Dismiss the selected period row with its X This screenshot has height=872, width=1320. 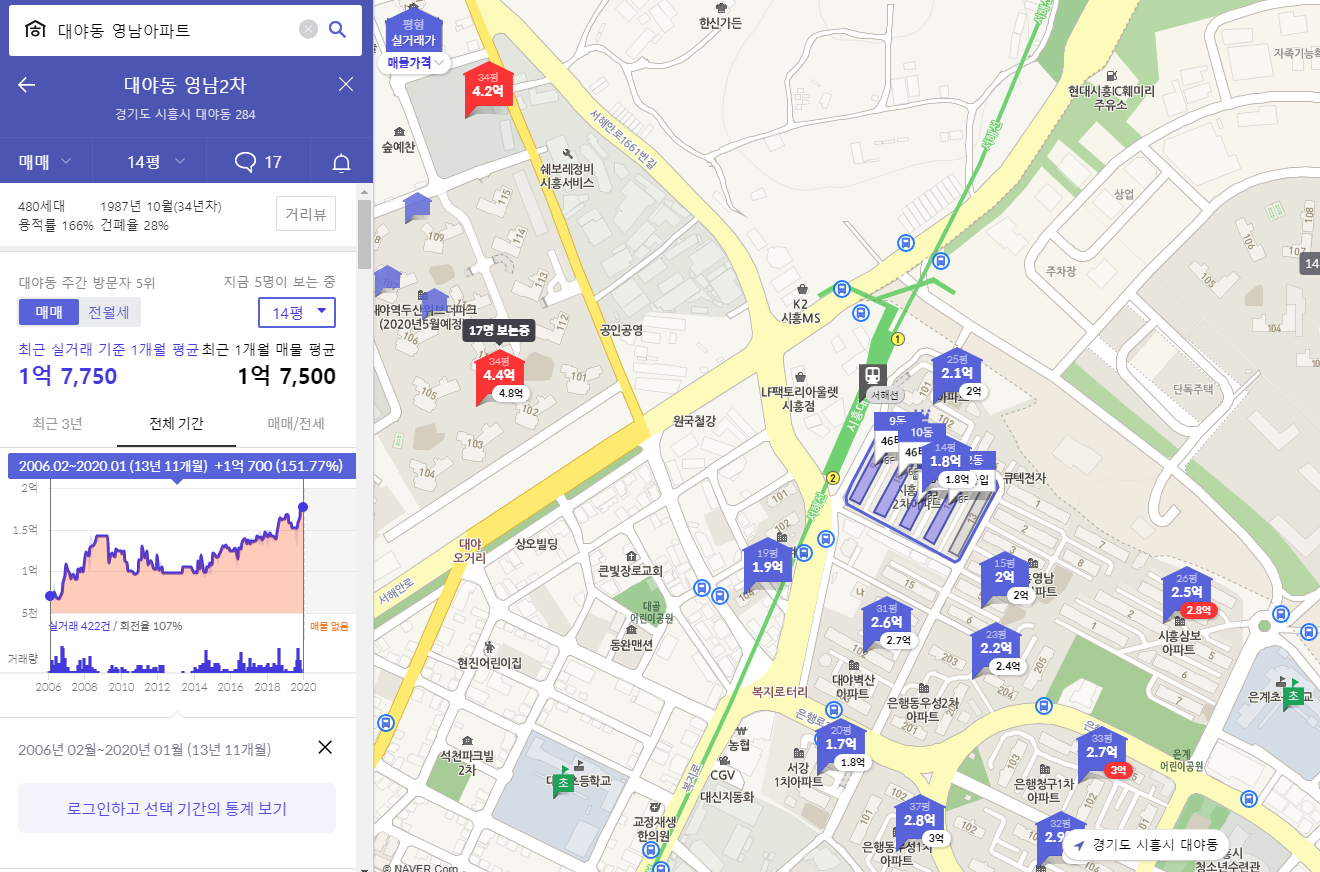tap(324, 747)
